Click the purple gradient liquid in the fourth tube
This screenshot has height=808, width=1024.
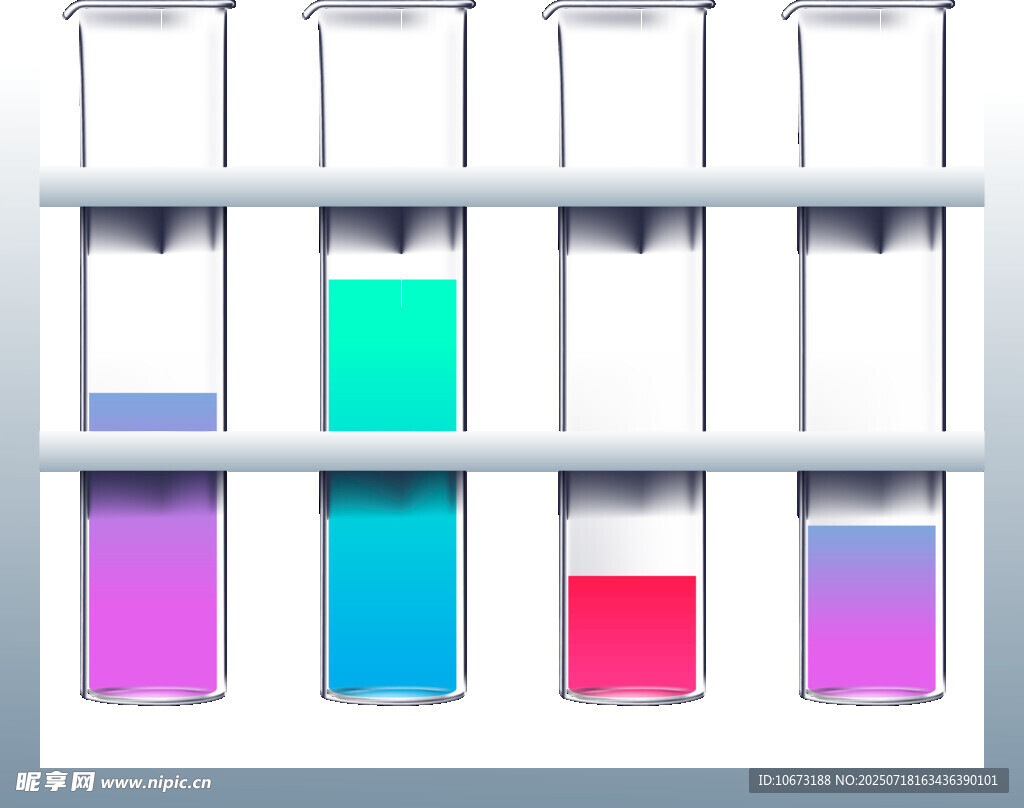(871, 610)
